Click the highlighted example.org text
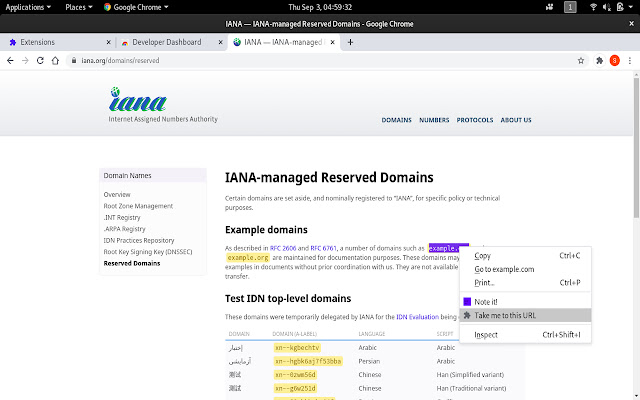The height and width of the screenshot is (400, 640). click(x=248, y=258)
